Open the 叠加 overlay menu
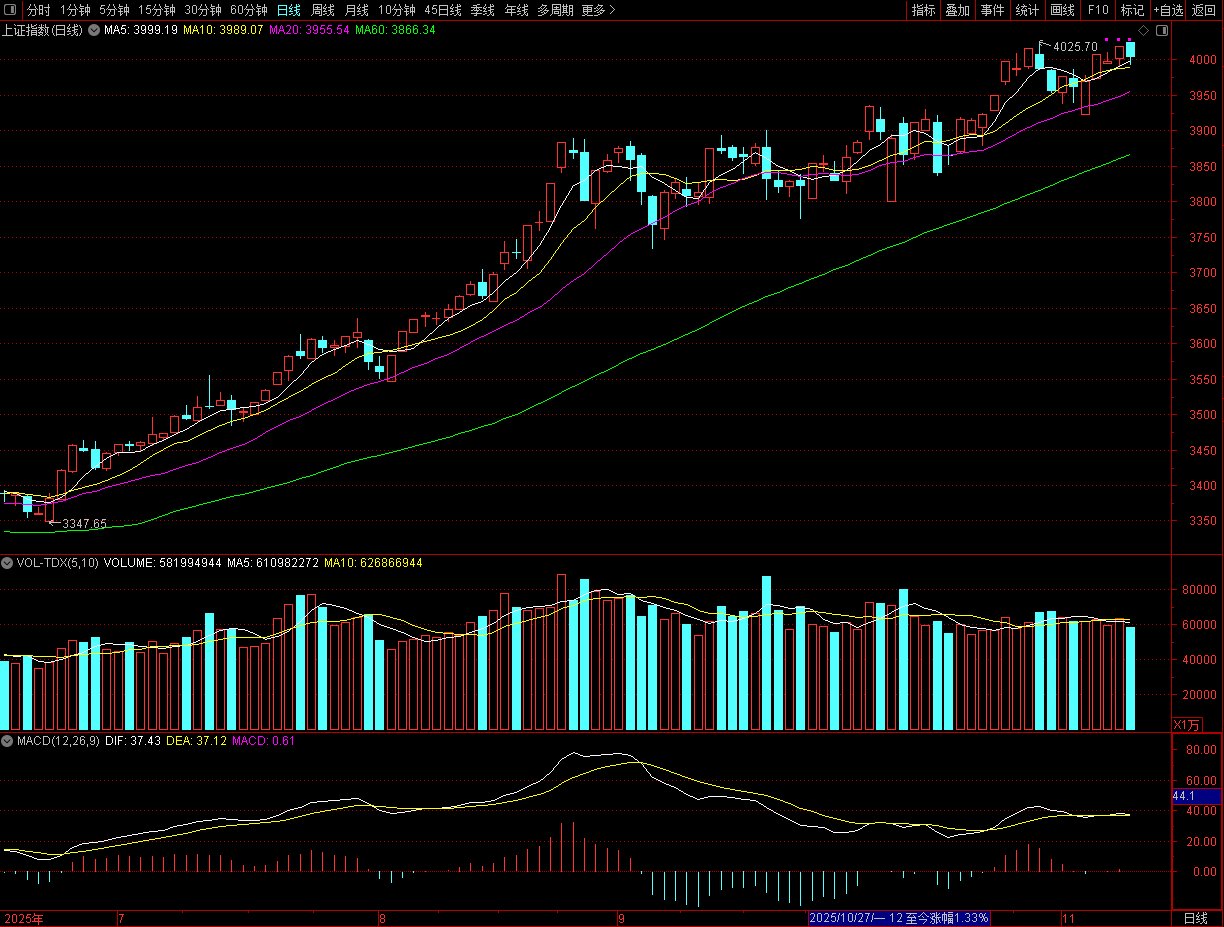The width and height of the screenshot is (1224, 927). point(957,10)
